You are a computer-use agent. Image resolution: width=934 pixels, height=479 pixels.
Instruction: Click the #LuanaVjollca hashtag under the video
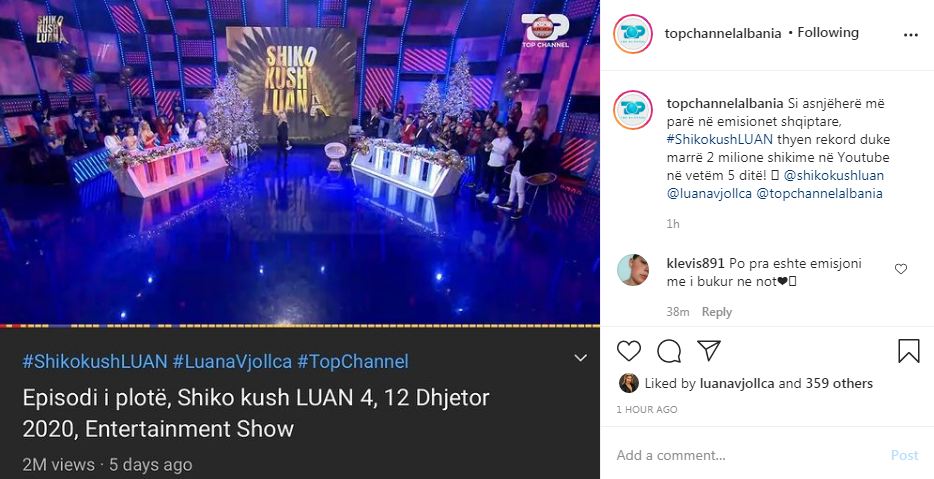pyautogui.click(x=232, y=362)
